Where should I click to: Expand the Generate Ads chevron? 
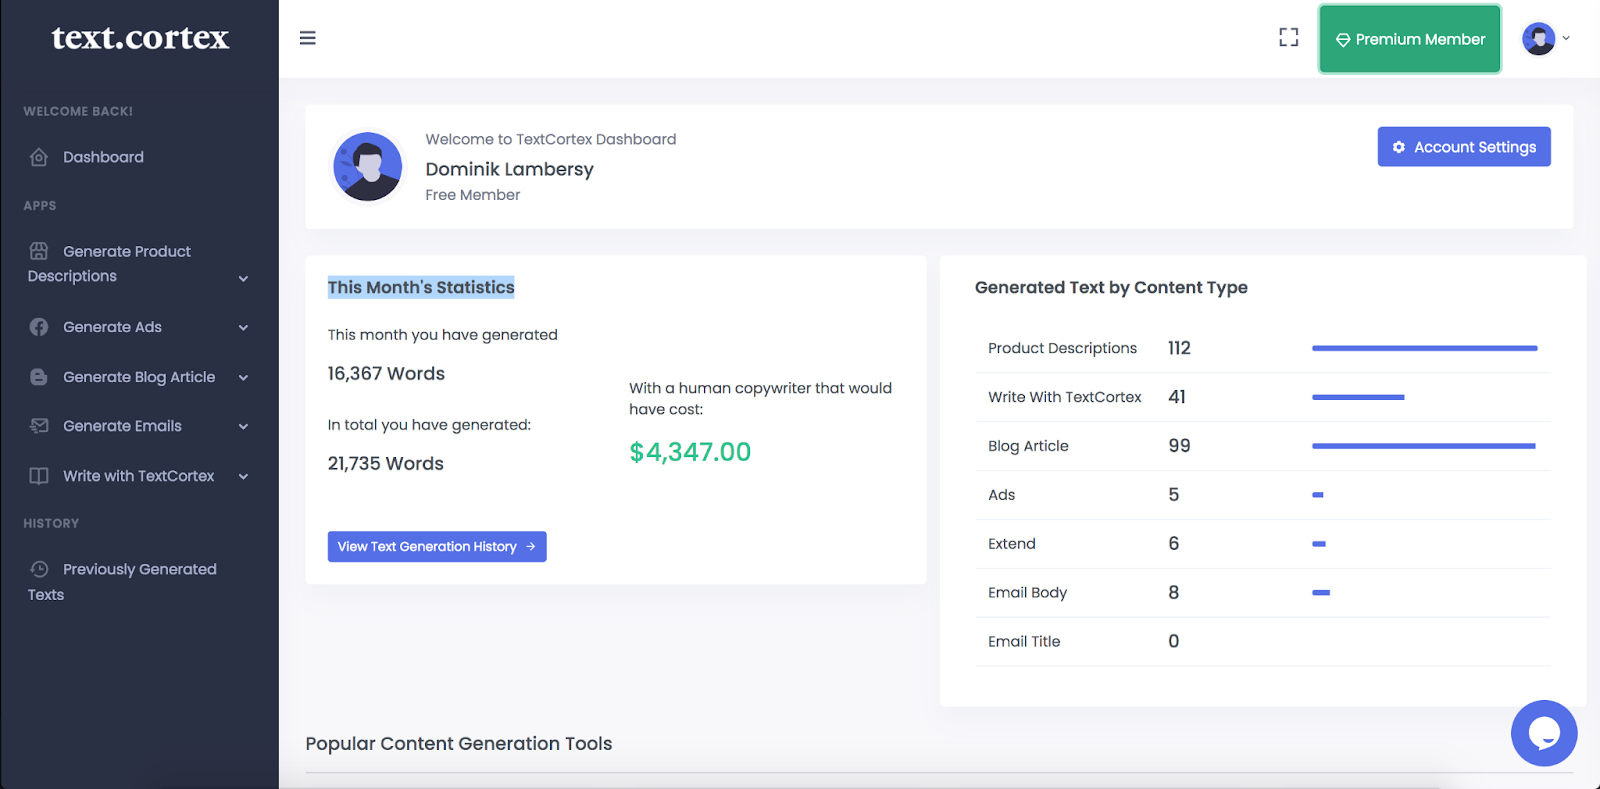pyautogui.click(x=243, y=327)
